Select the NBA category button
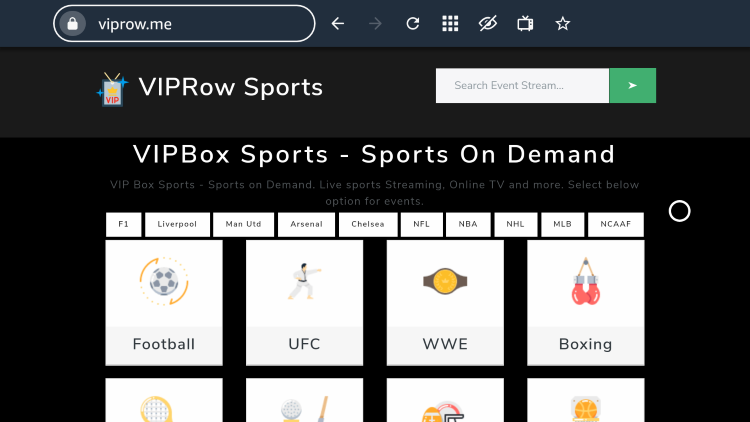Screen dimensions: 750x422 pyautogui.click(x=468, y=225)
